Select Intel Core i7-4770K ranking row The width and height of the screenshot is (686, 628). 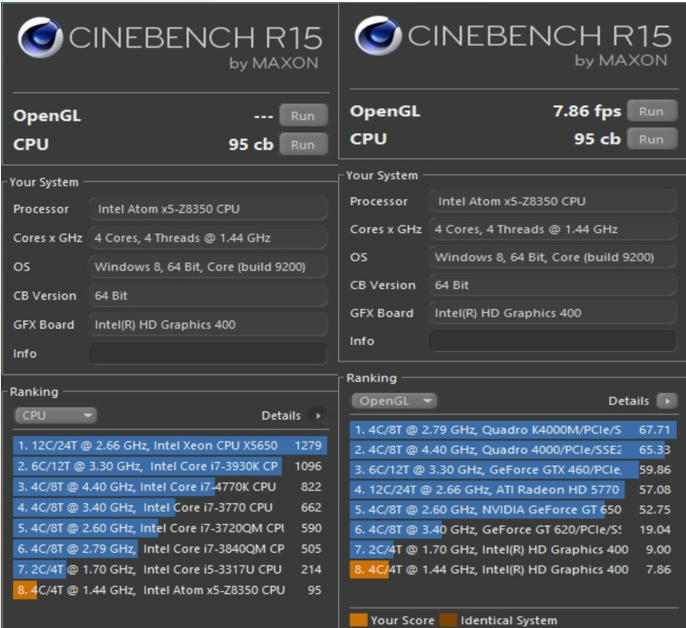click(x=170, y=487)
